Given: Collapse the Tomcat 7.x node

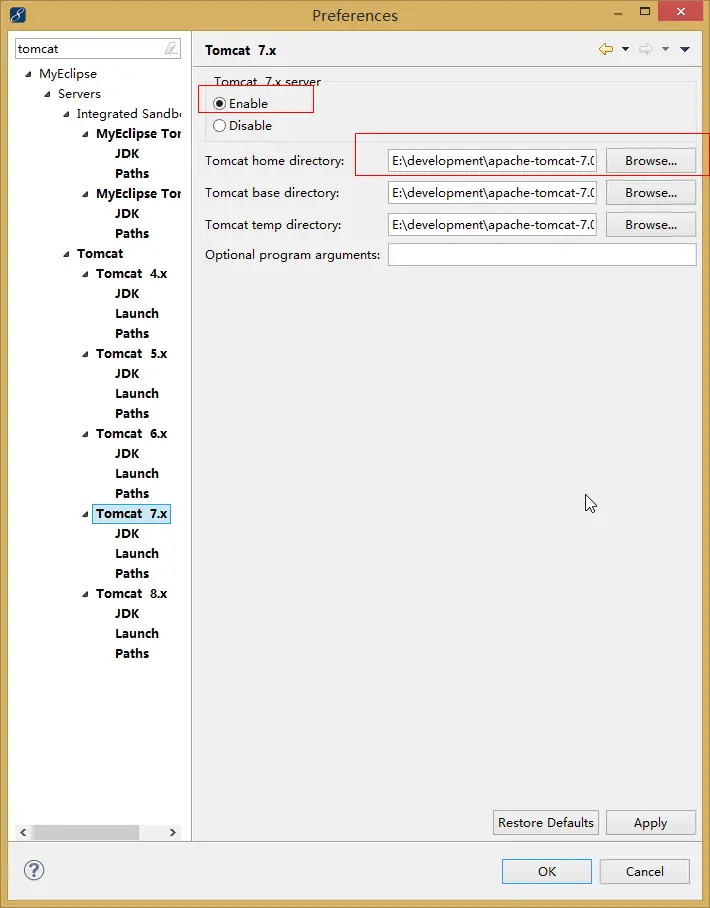Looking at the screenshot, I should click(85, 514).
